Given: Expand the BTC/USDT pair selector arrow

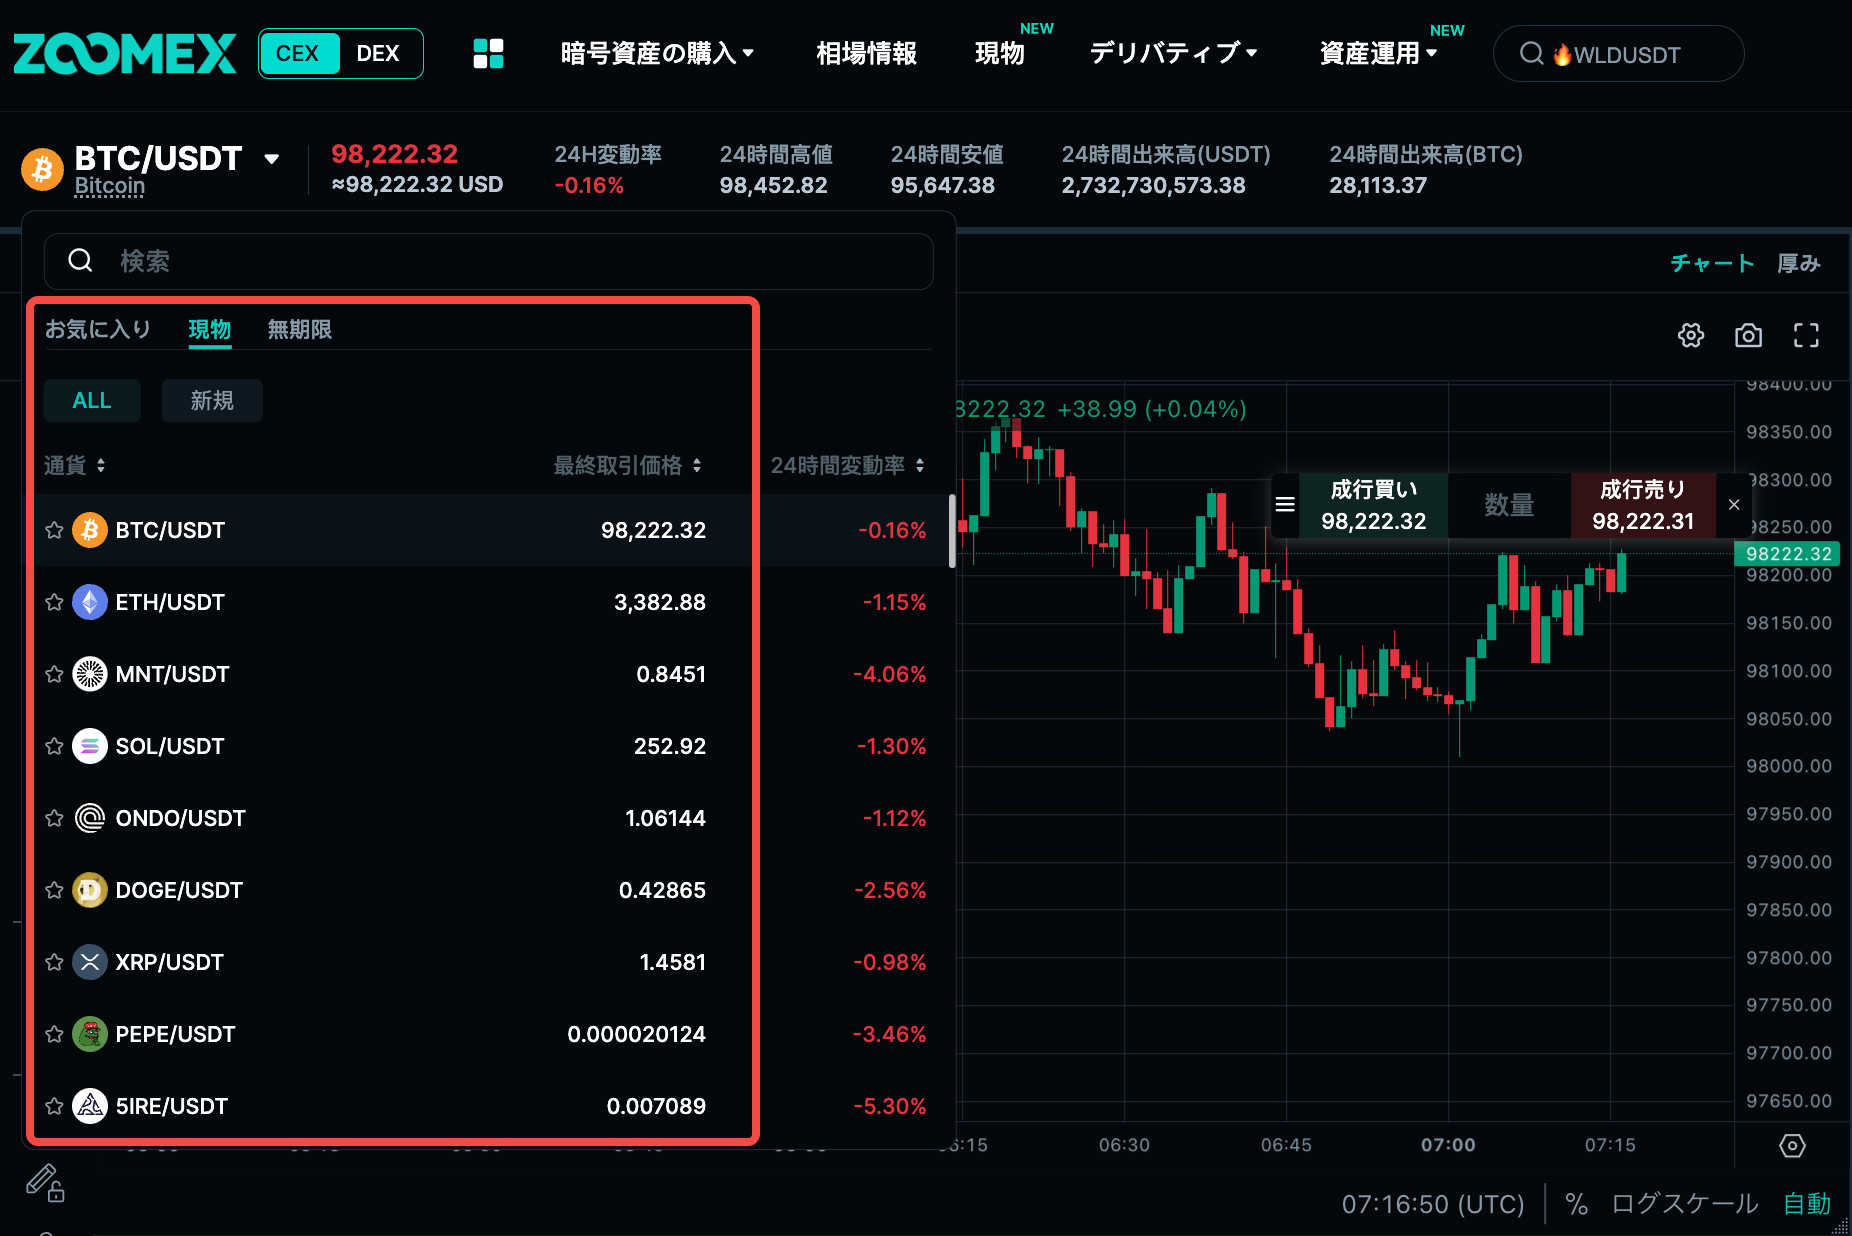Looking at the screenshot, I should tap(271, 159).
